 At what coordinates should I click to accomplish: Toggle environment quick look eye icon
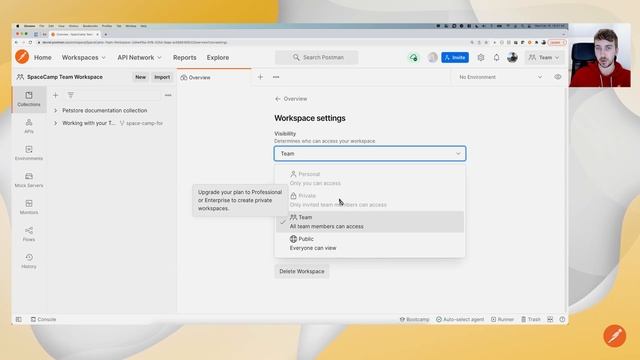pyautogui.click(x=558, y=77)
